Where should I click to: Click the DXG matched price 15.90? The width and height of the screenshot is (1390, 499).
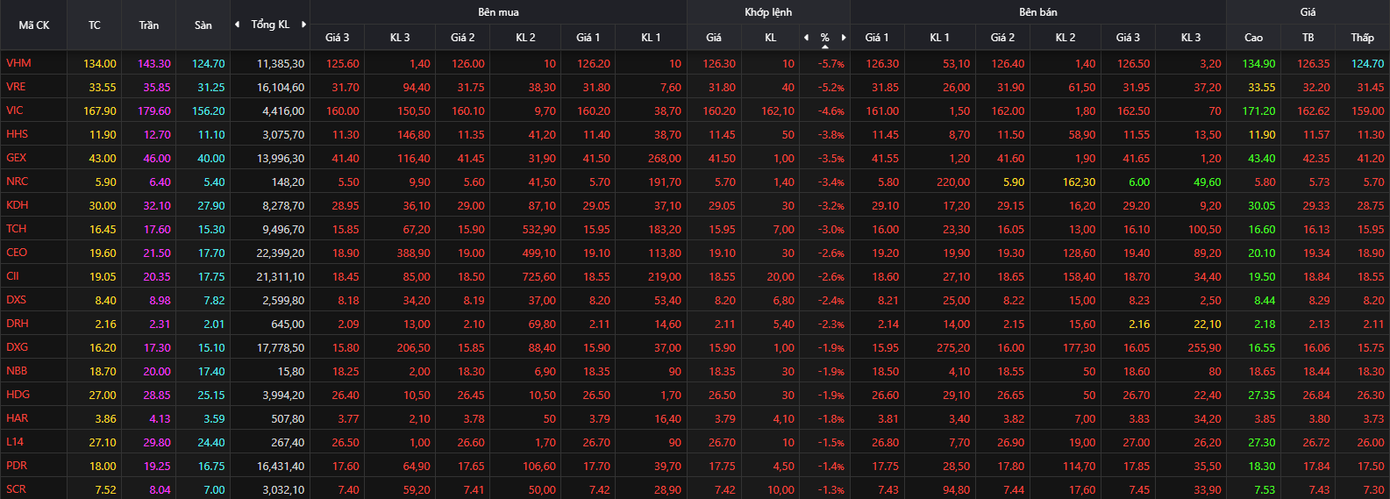(x=713, y=347)
